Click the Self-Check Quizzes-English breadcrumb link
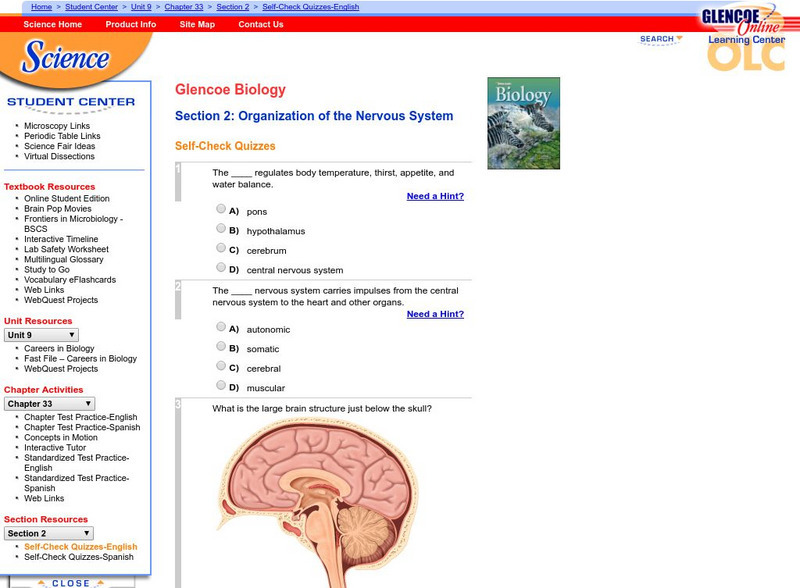This screenshot has width=800, height=588. point(311,7)
